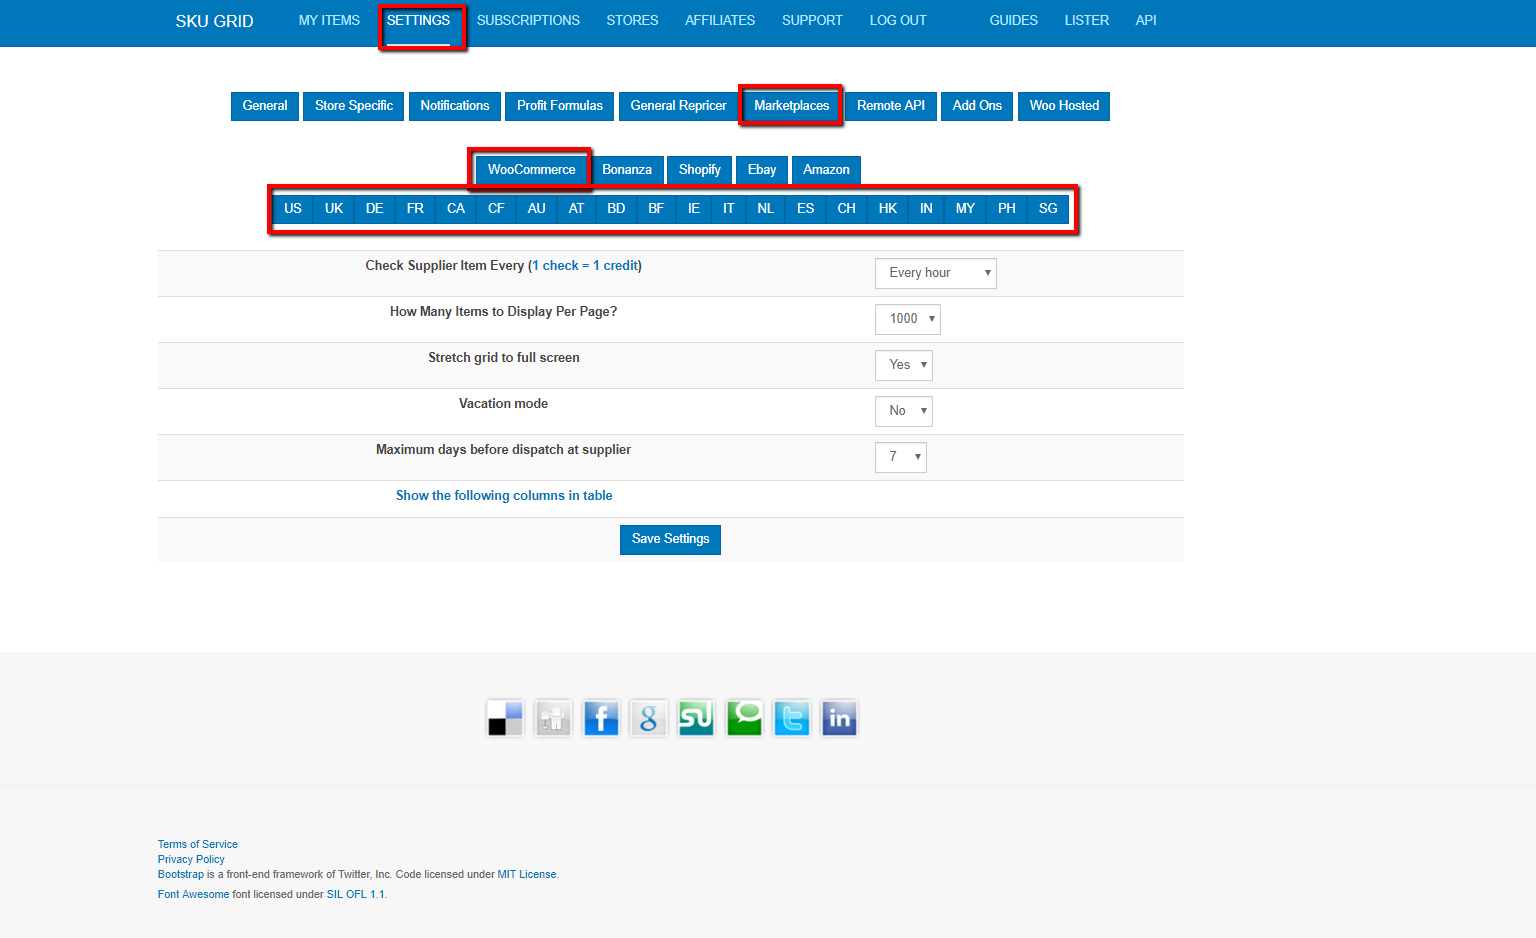Open LISTER in the top menu
Viewport: 1536px width, 938px height.
coord(1087,20)
